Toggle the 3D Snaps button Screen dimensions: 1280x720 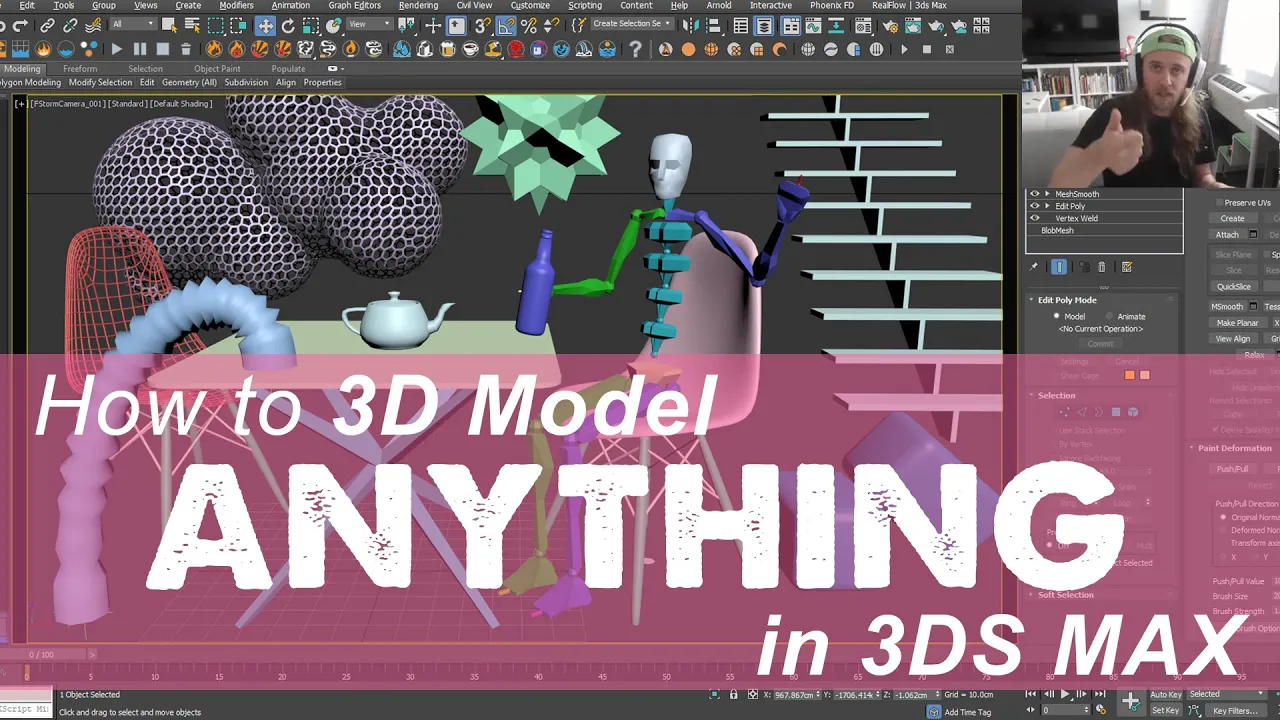pyautogui.click(x=483, y=25)
